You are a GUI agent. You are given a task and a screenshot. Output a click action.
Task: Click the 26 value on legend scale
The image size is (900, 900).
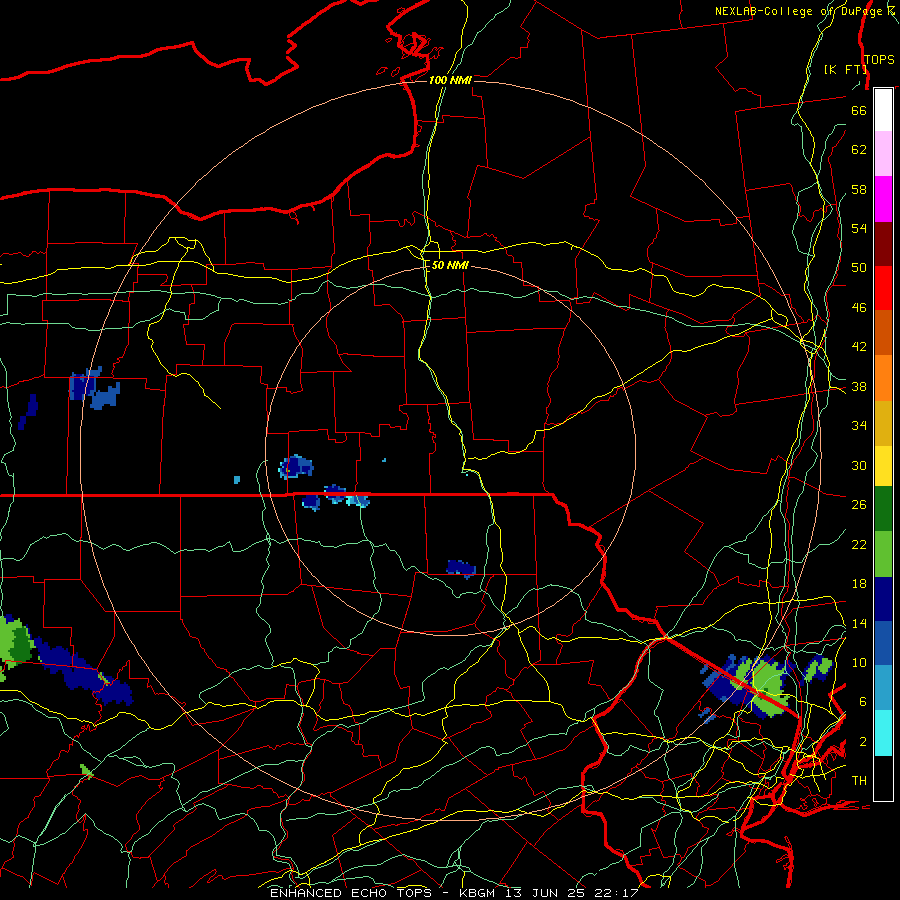(859, 505)
